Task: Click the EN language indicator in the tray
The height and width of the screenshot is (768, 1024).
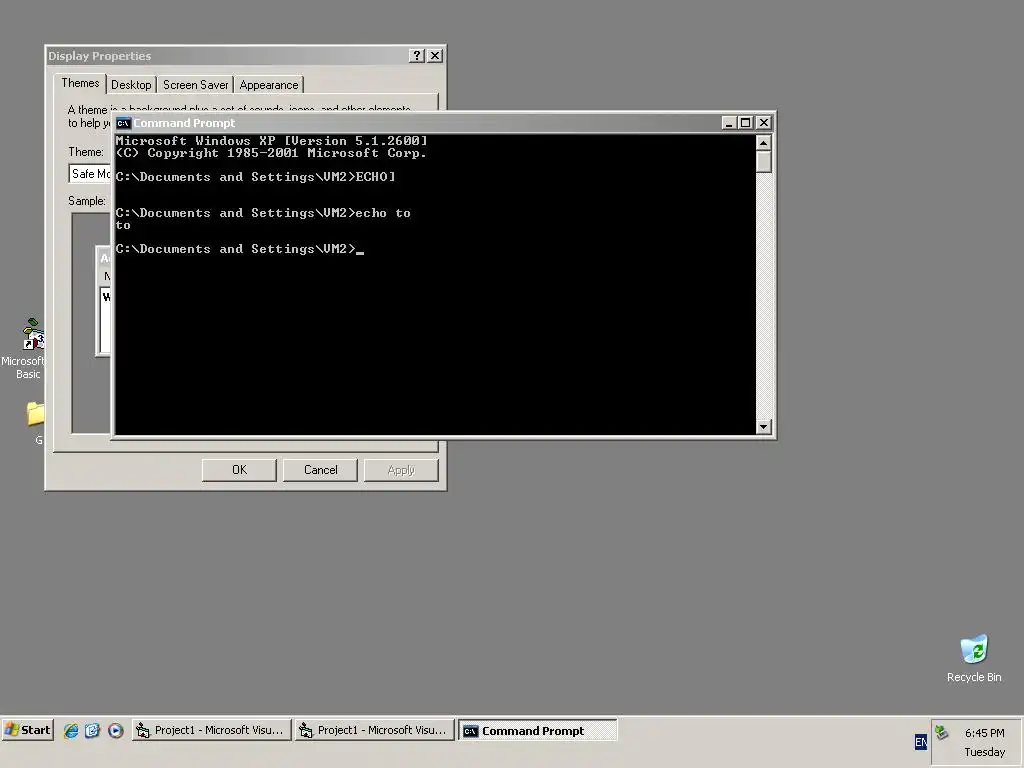Action: coord(920,742)
